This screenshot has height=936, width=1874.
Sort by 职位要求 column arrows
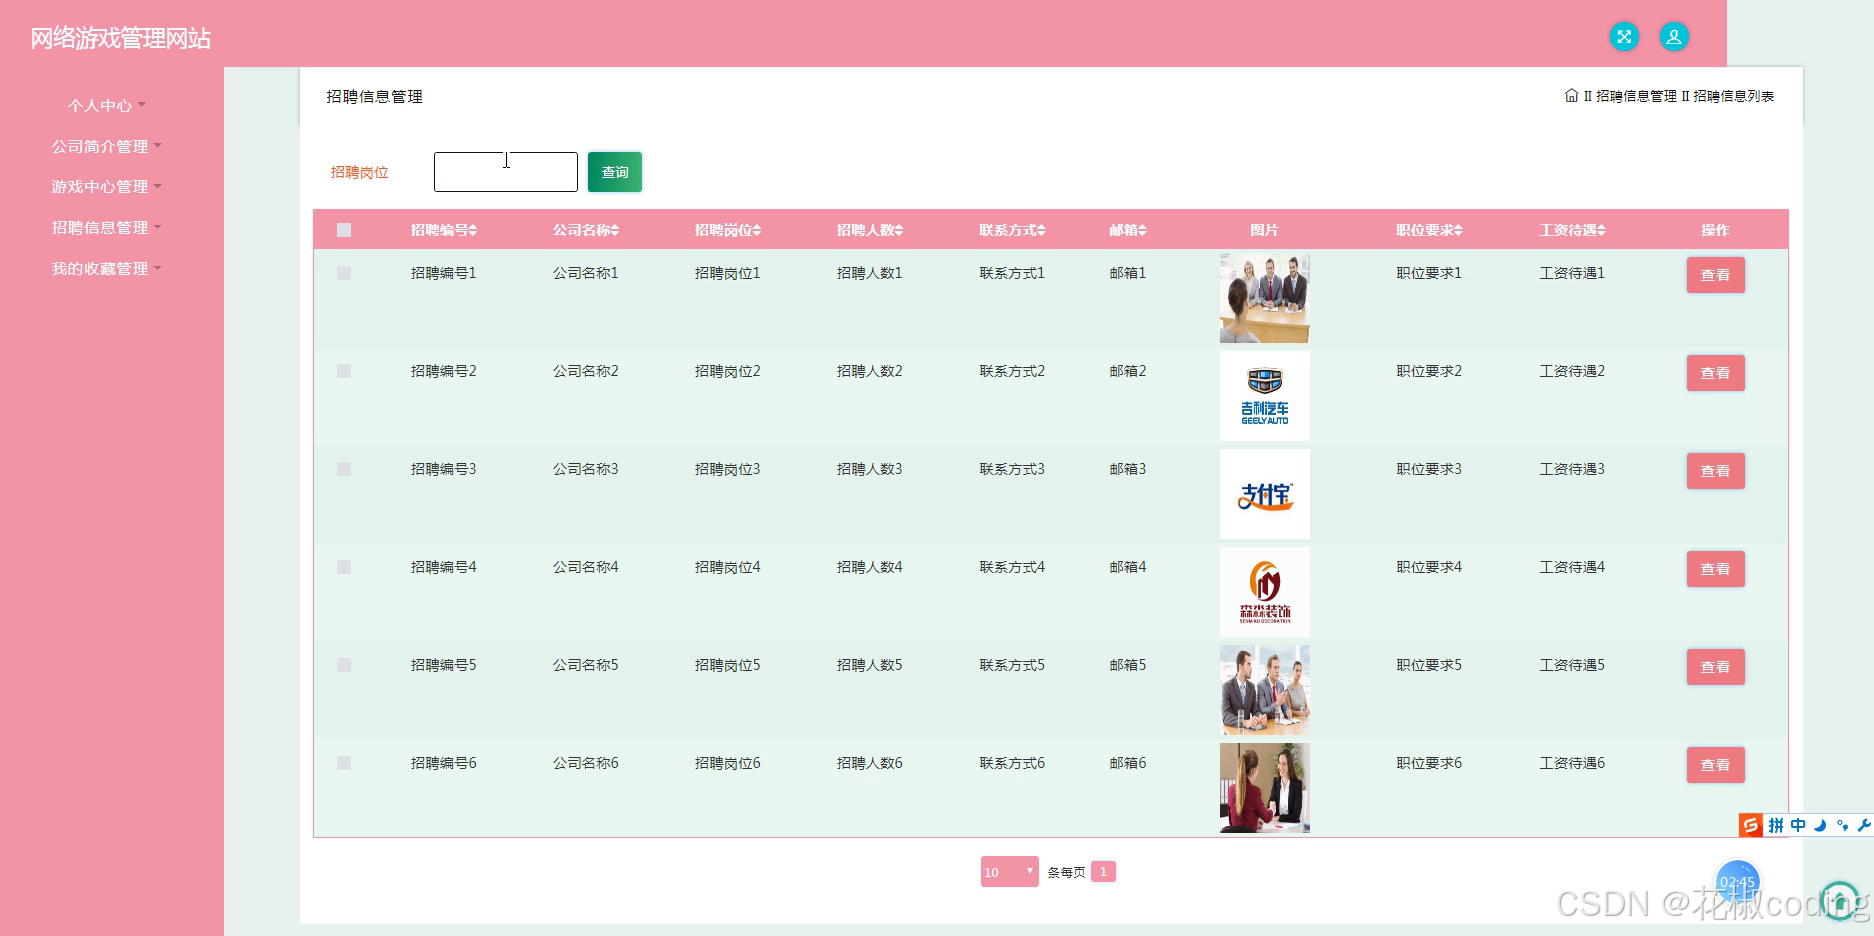tap(1458, 230)
